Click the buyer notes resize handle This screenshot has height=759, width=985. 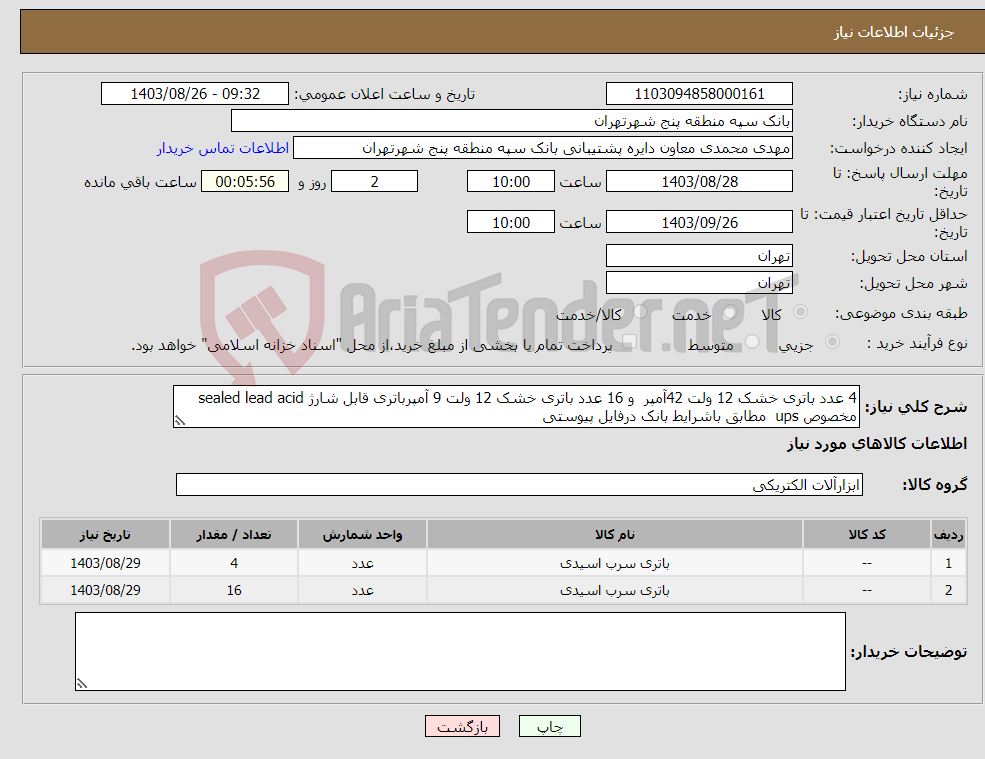tap(82, 684)
